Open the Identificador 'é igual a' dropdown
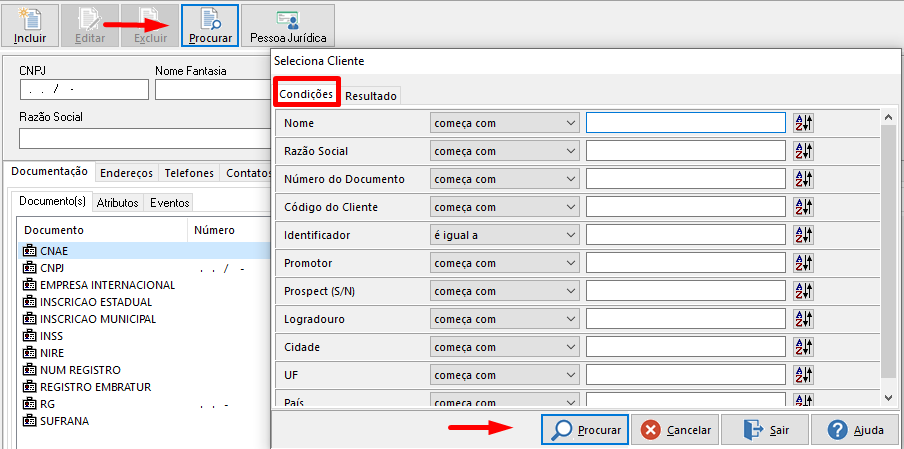This screenshot has height=449, width=904. click(504, 235)
